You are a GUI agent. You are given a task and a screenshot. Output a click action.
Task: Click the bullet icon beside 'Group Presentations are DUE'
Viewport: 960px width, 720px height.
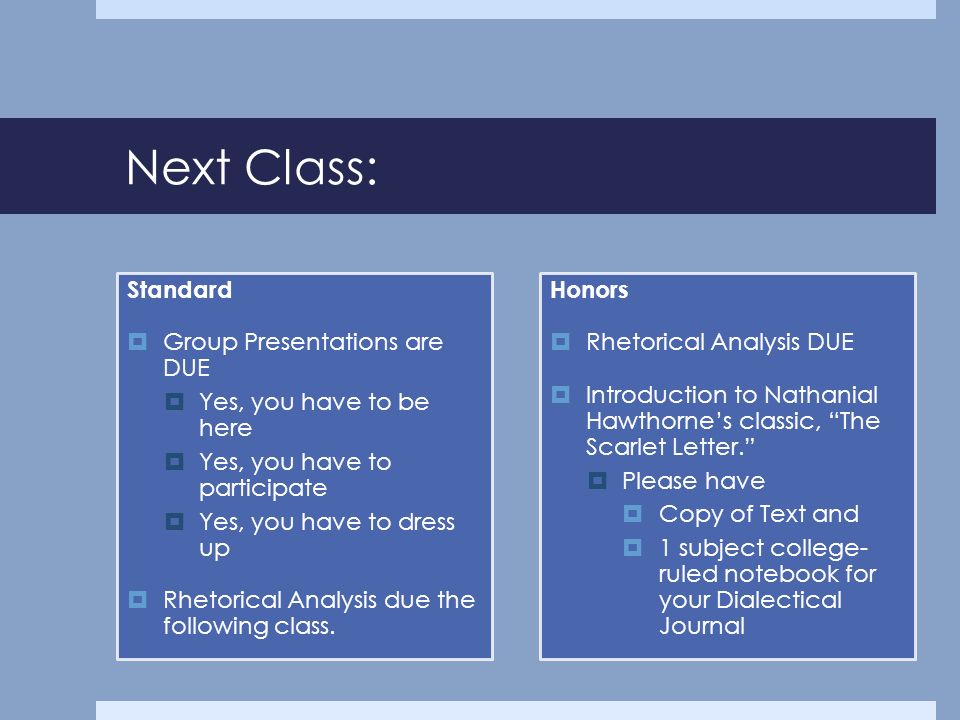138,341
